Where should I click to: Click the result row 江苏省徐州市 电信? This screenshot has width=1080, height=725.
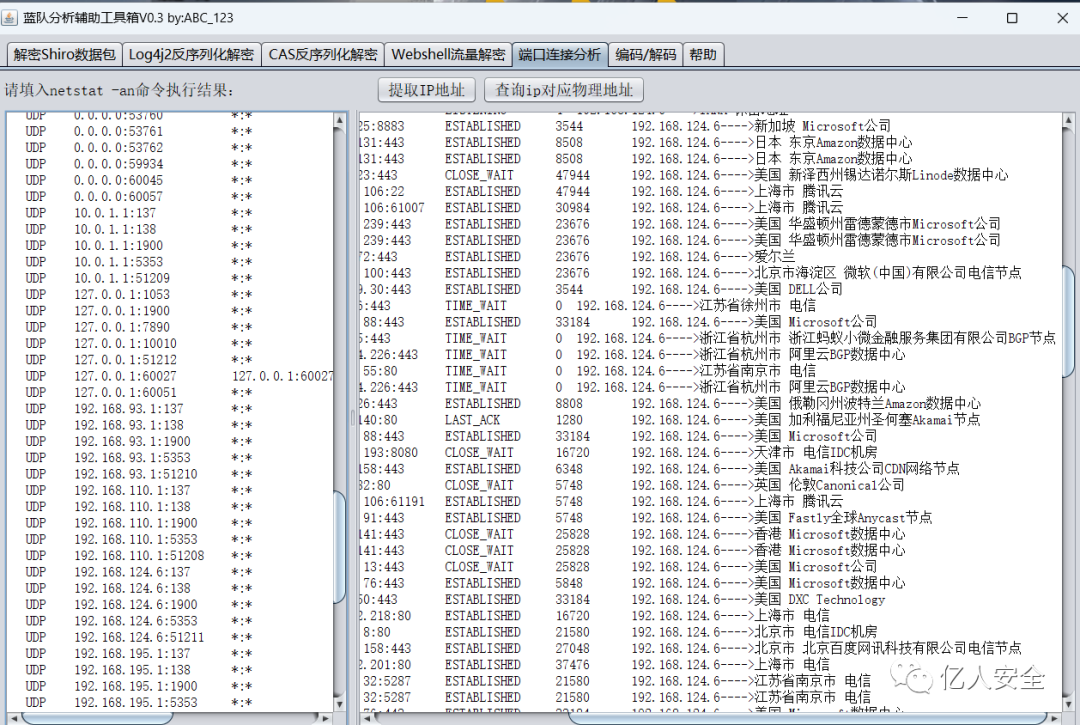coord(588,305)
